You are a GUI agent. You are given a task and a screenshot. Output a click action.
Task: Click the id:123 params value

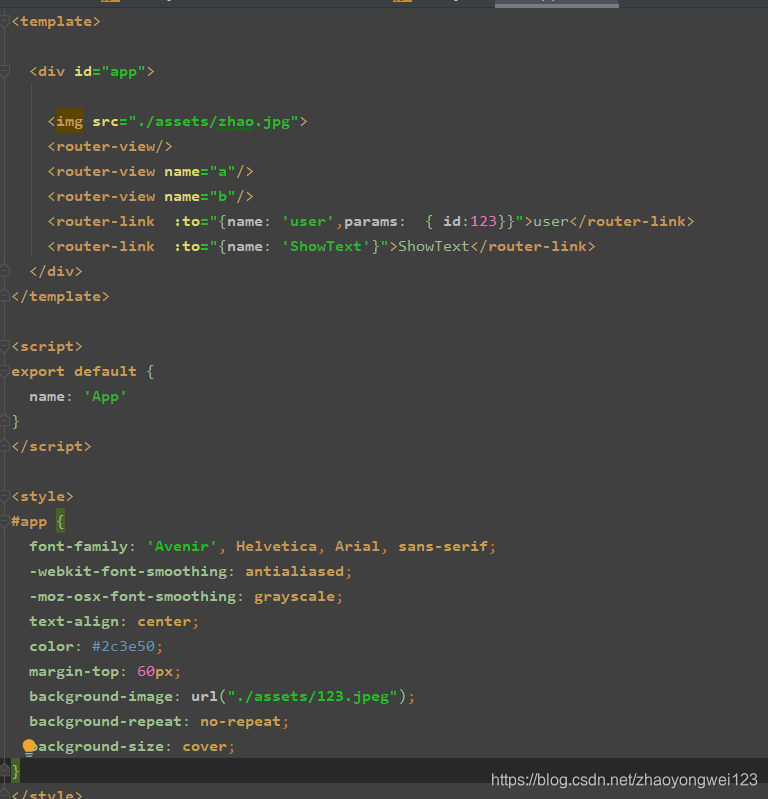point(469,222)
